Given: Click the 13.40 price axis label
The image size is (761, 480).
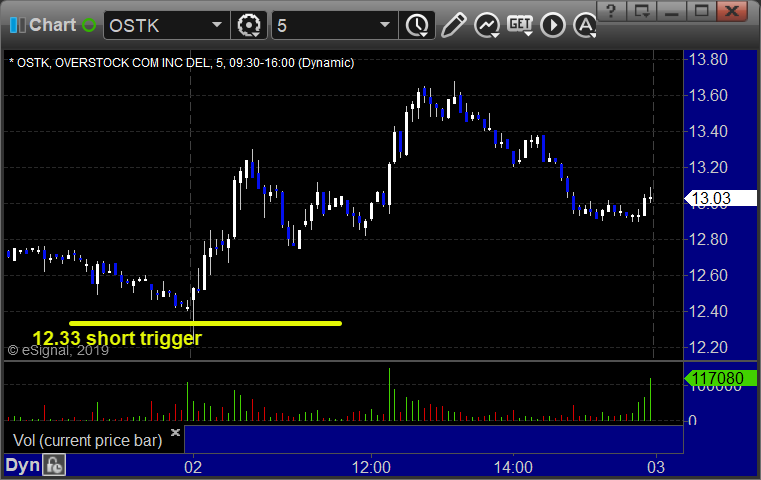Looking at the screenshot, I should [x=709, y=132].
